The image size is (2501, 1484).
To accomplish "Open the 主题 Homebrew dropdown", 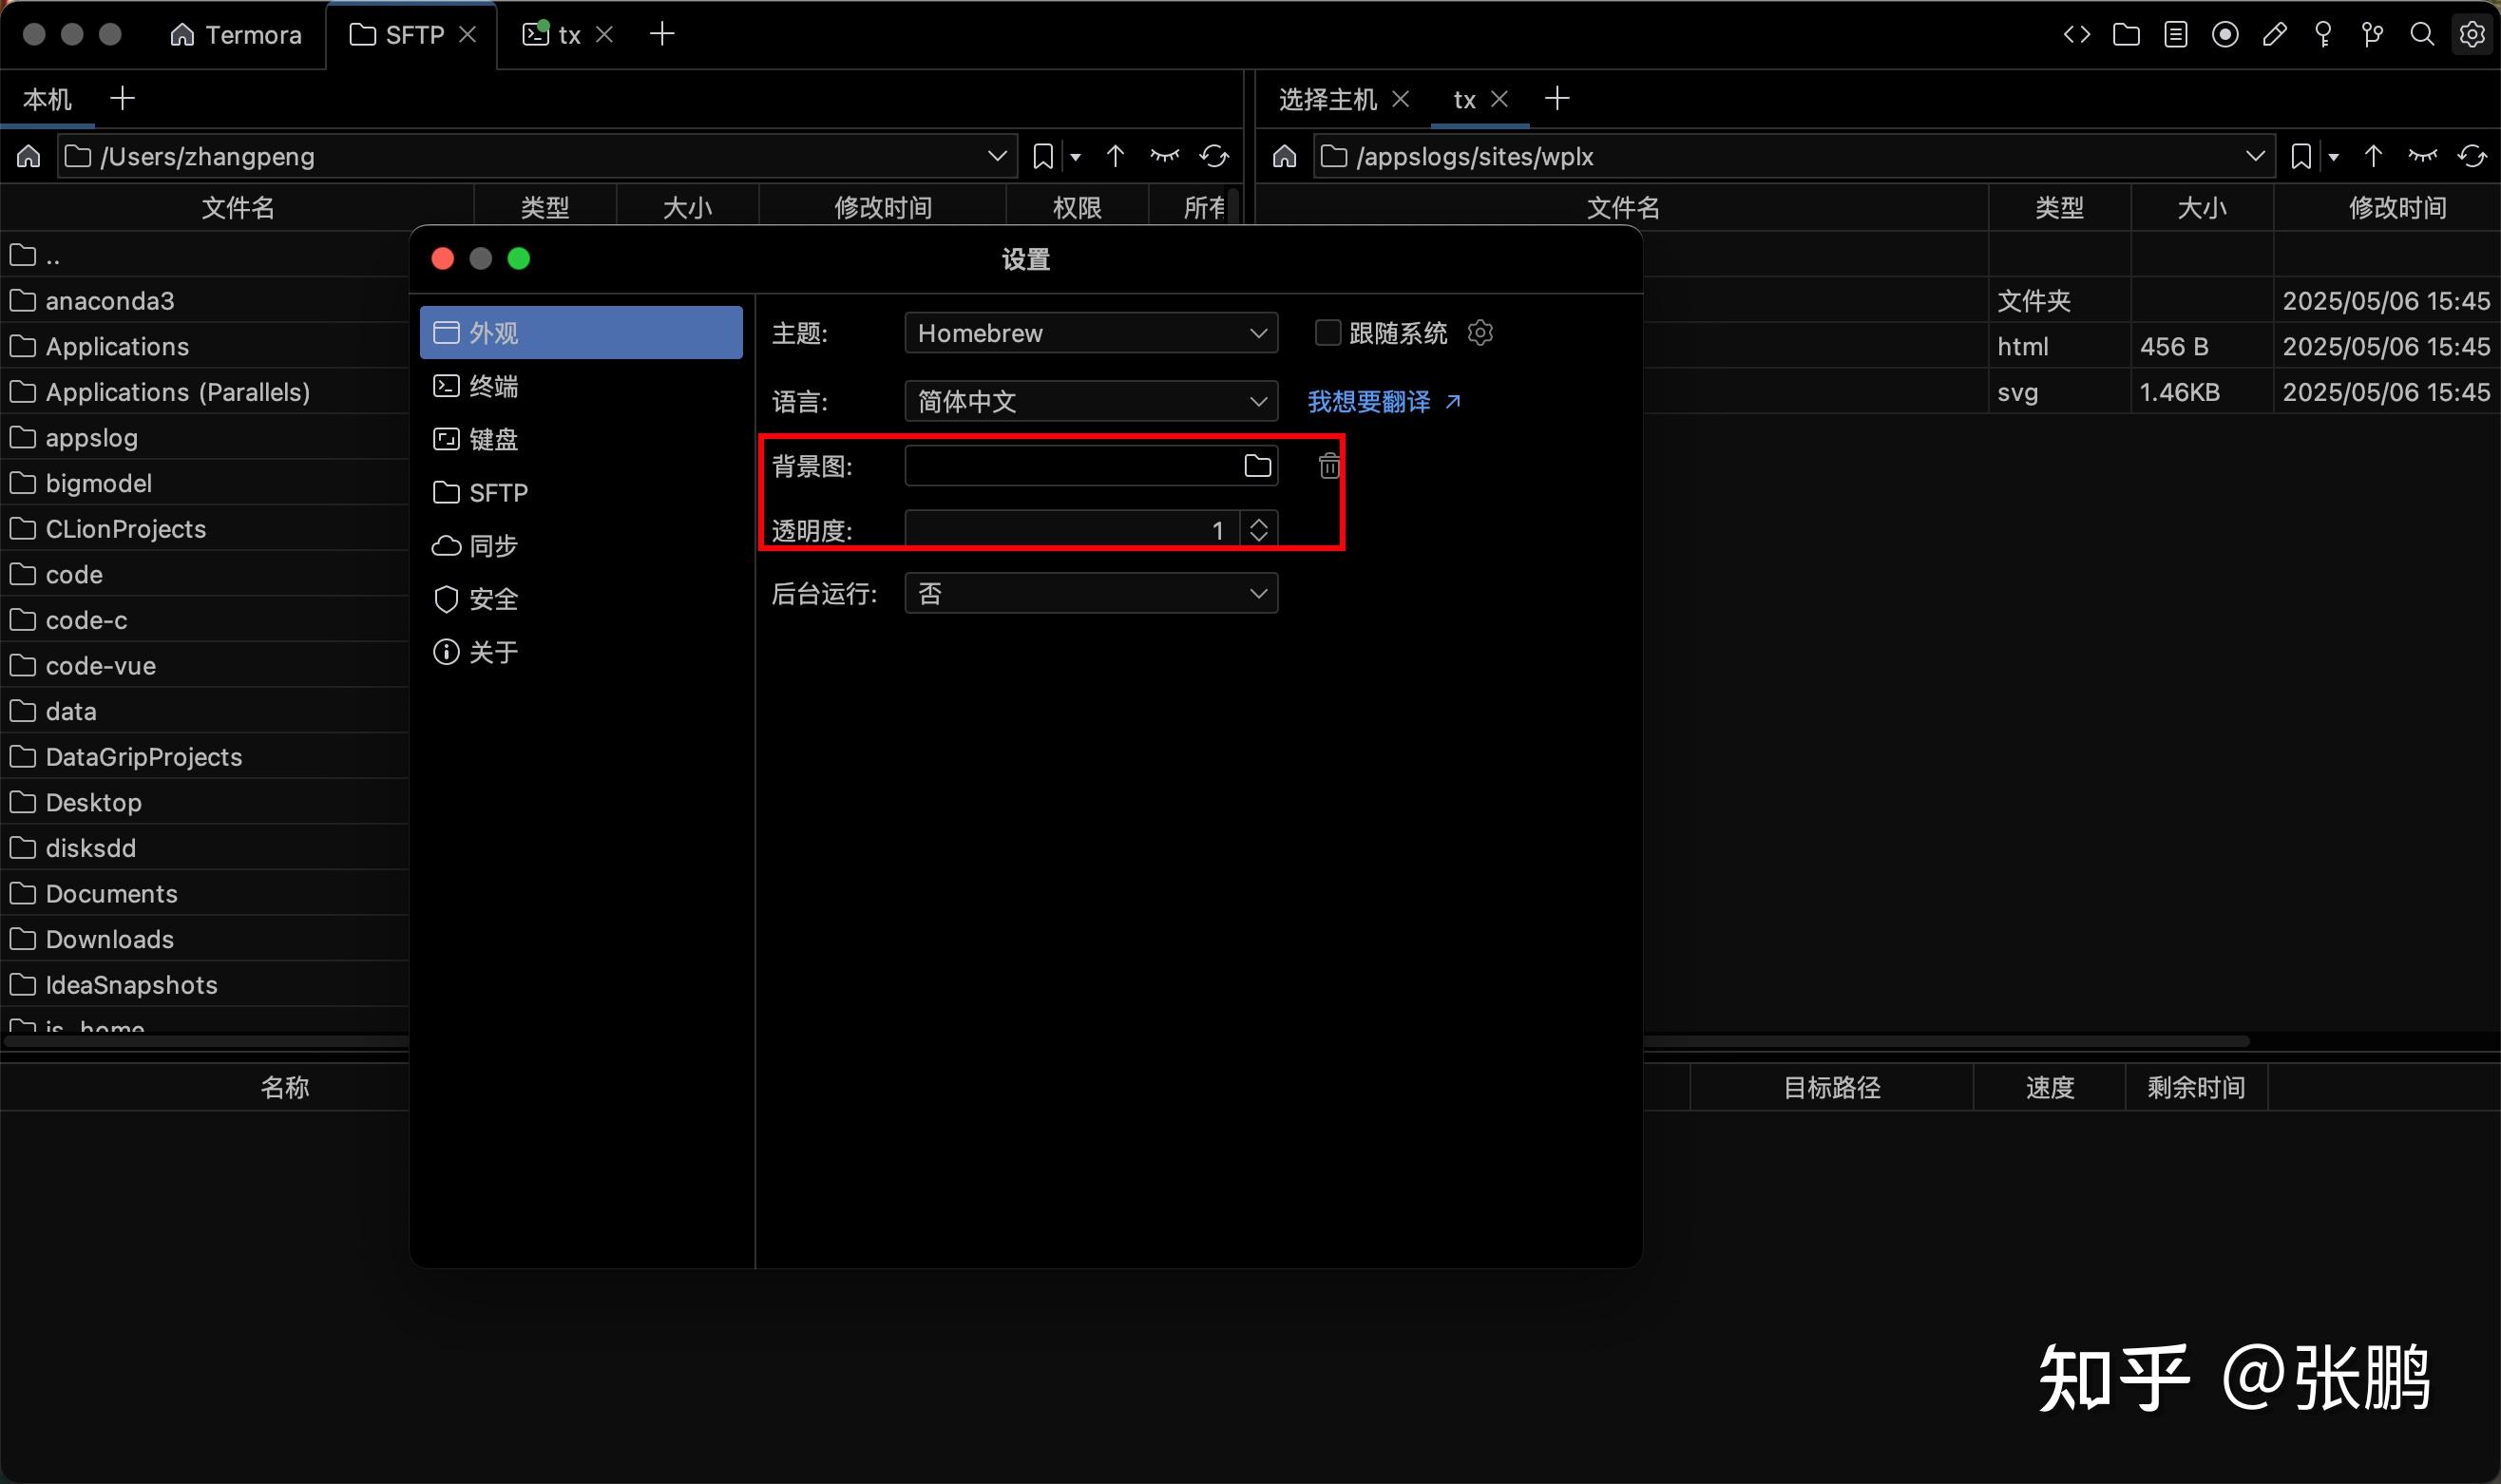I will [1090, 333].
